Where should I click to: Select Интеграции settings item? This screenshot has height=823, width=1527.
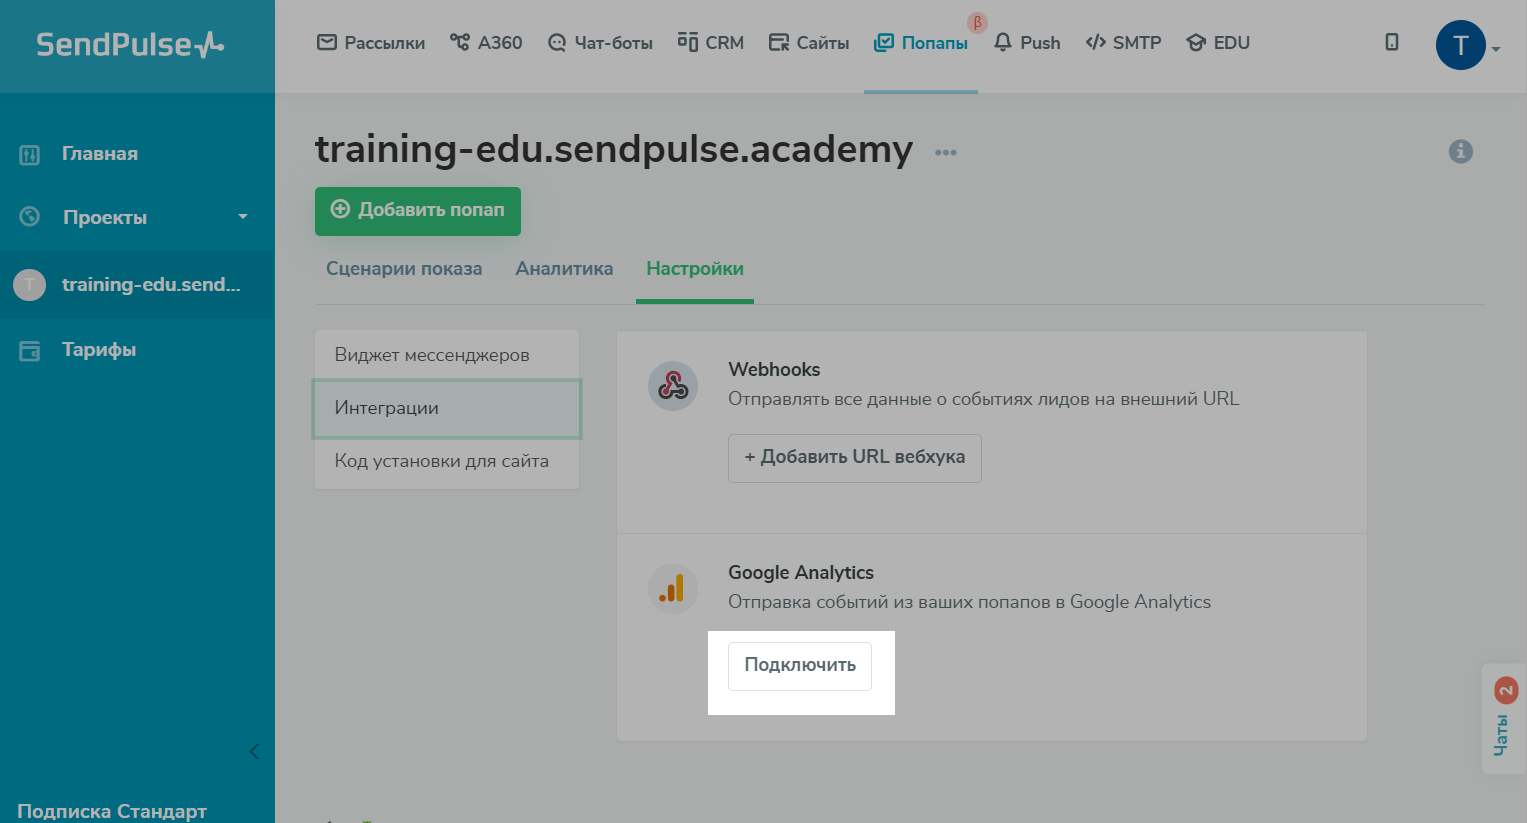coord(447,408)
